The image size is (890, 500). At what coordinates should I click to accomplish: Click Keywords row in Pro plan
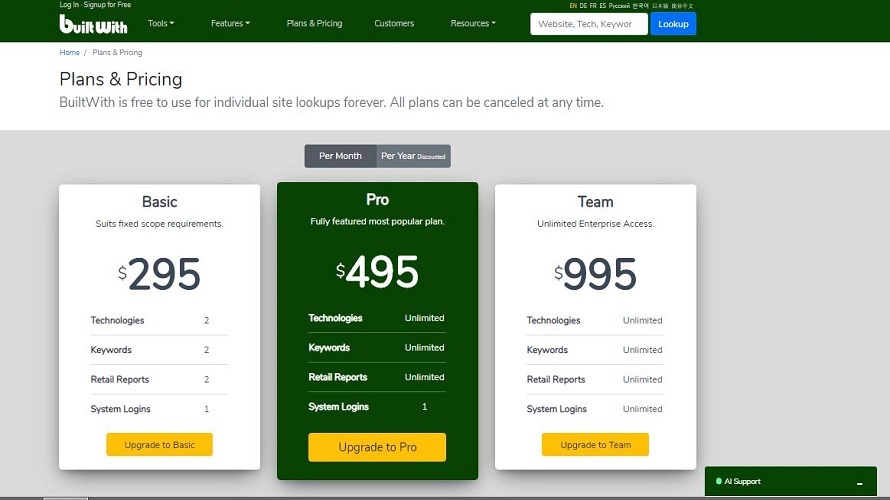(377, 347)
